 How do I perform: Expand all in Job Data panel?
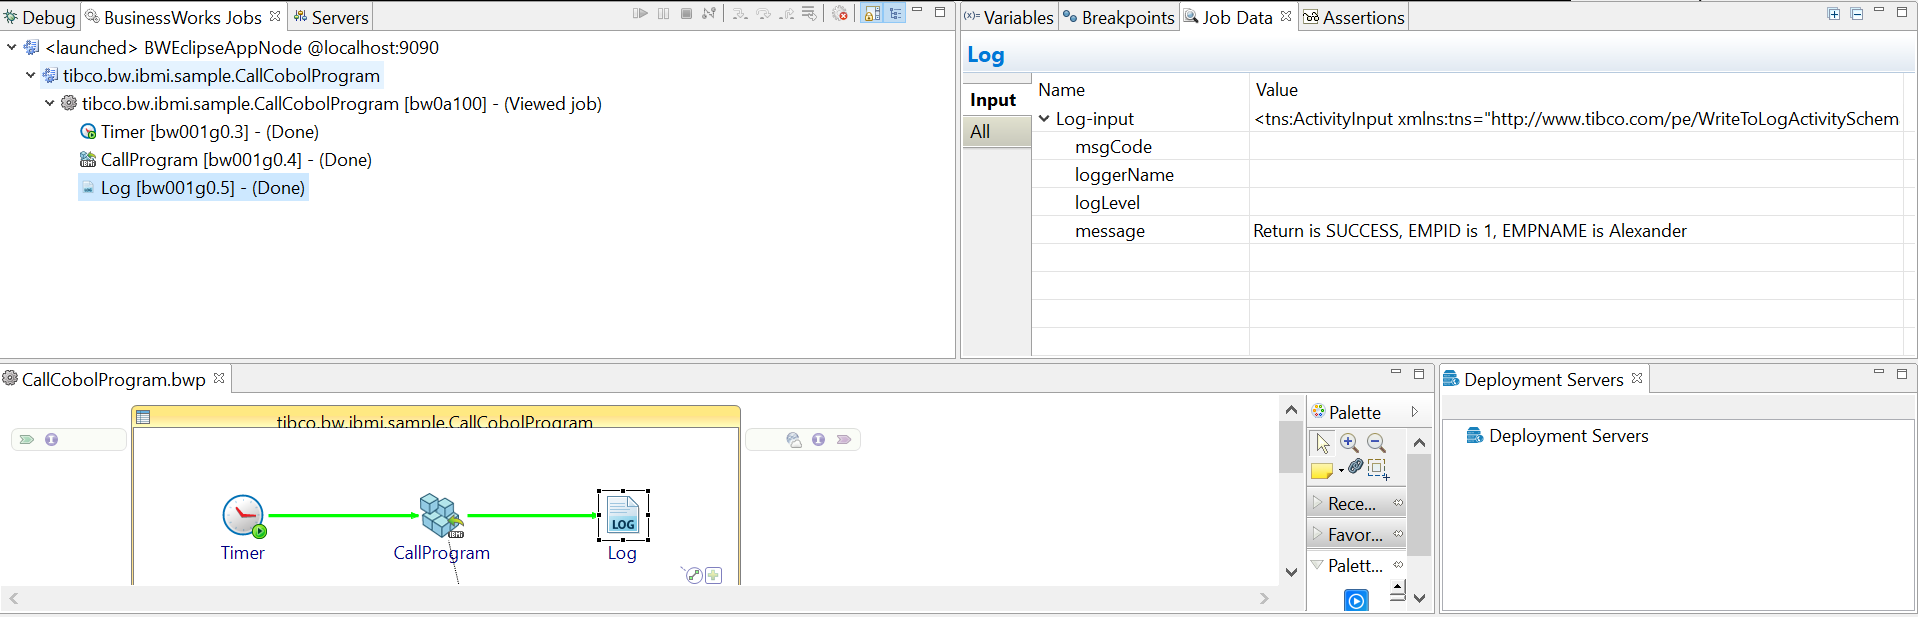coord(1834,14)
